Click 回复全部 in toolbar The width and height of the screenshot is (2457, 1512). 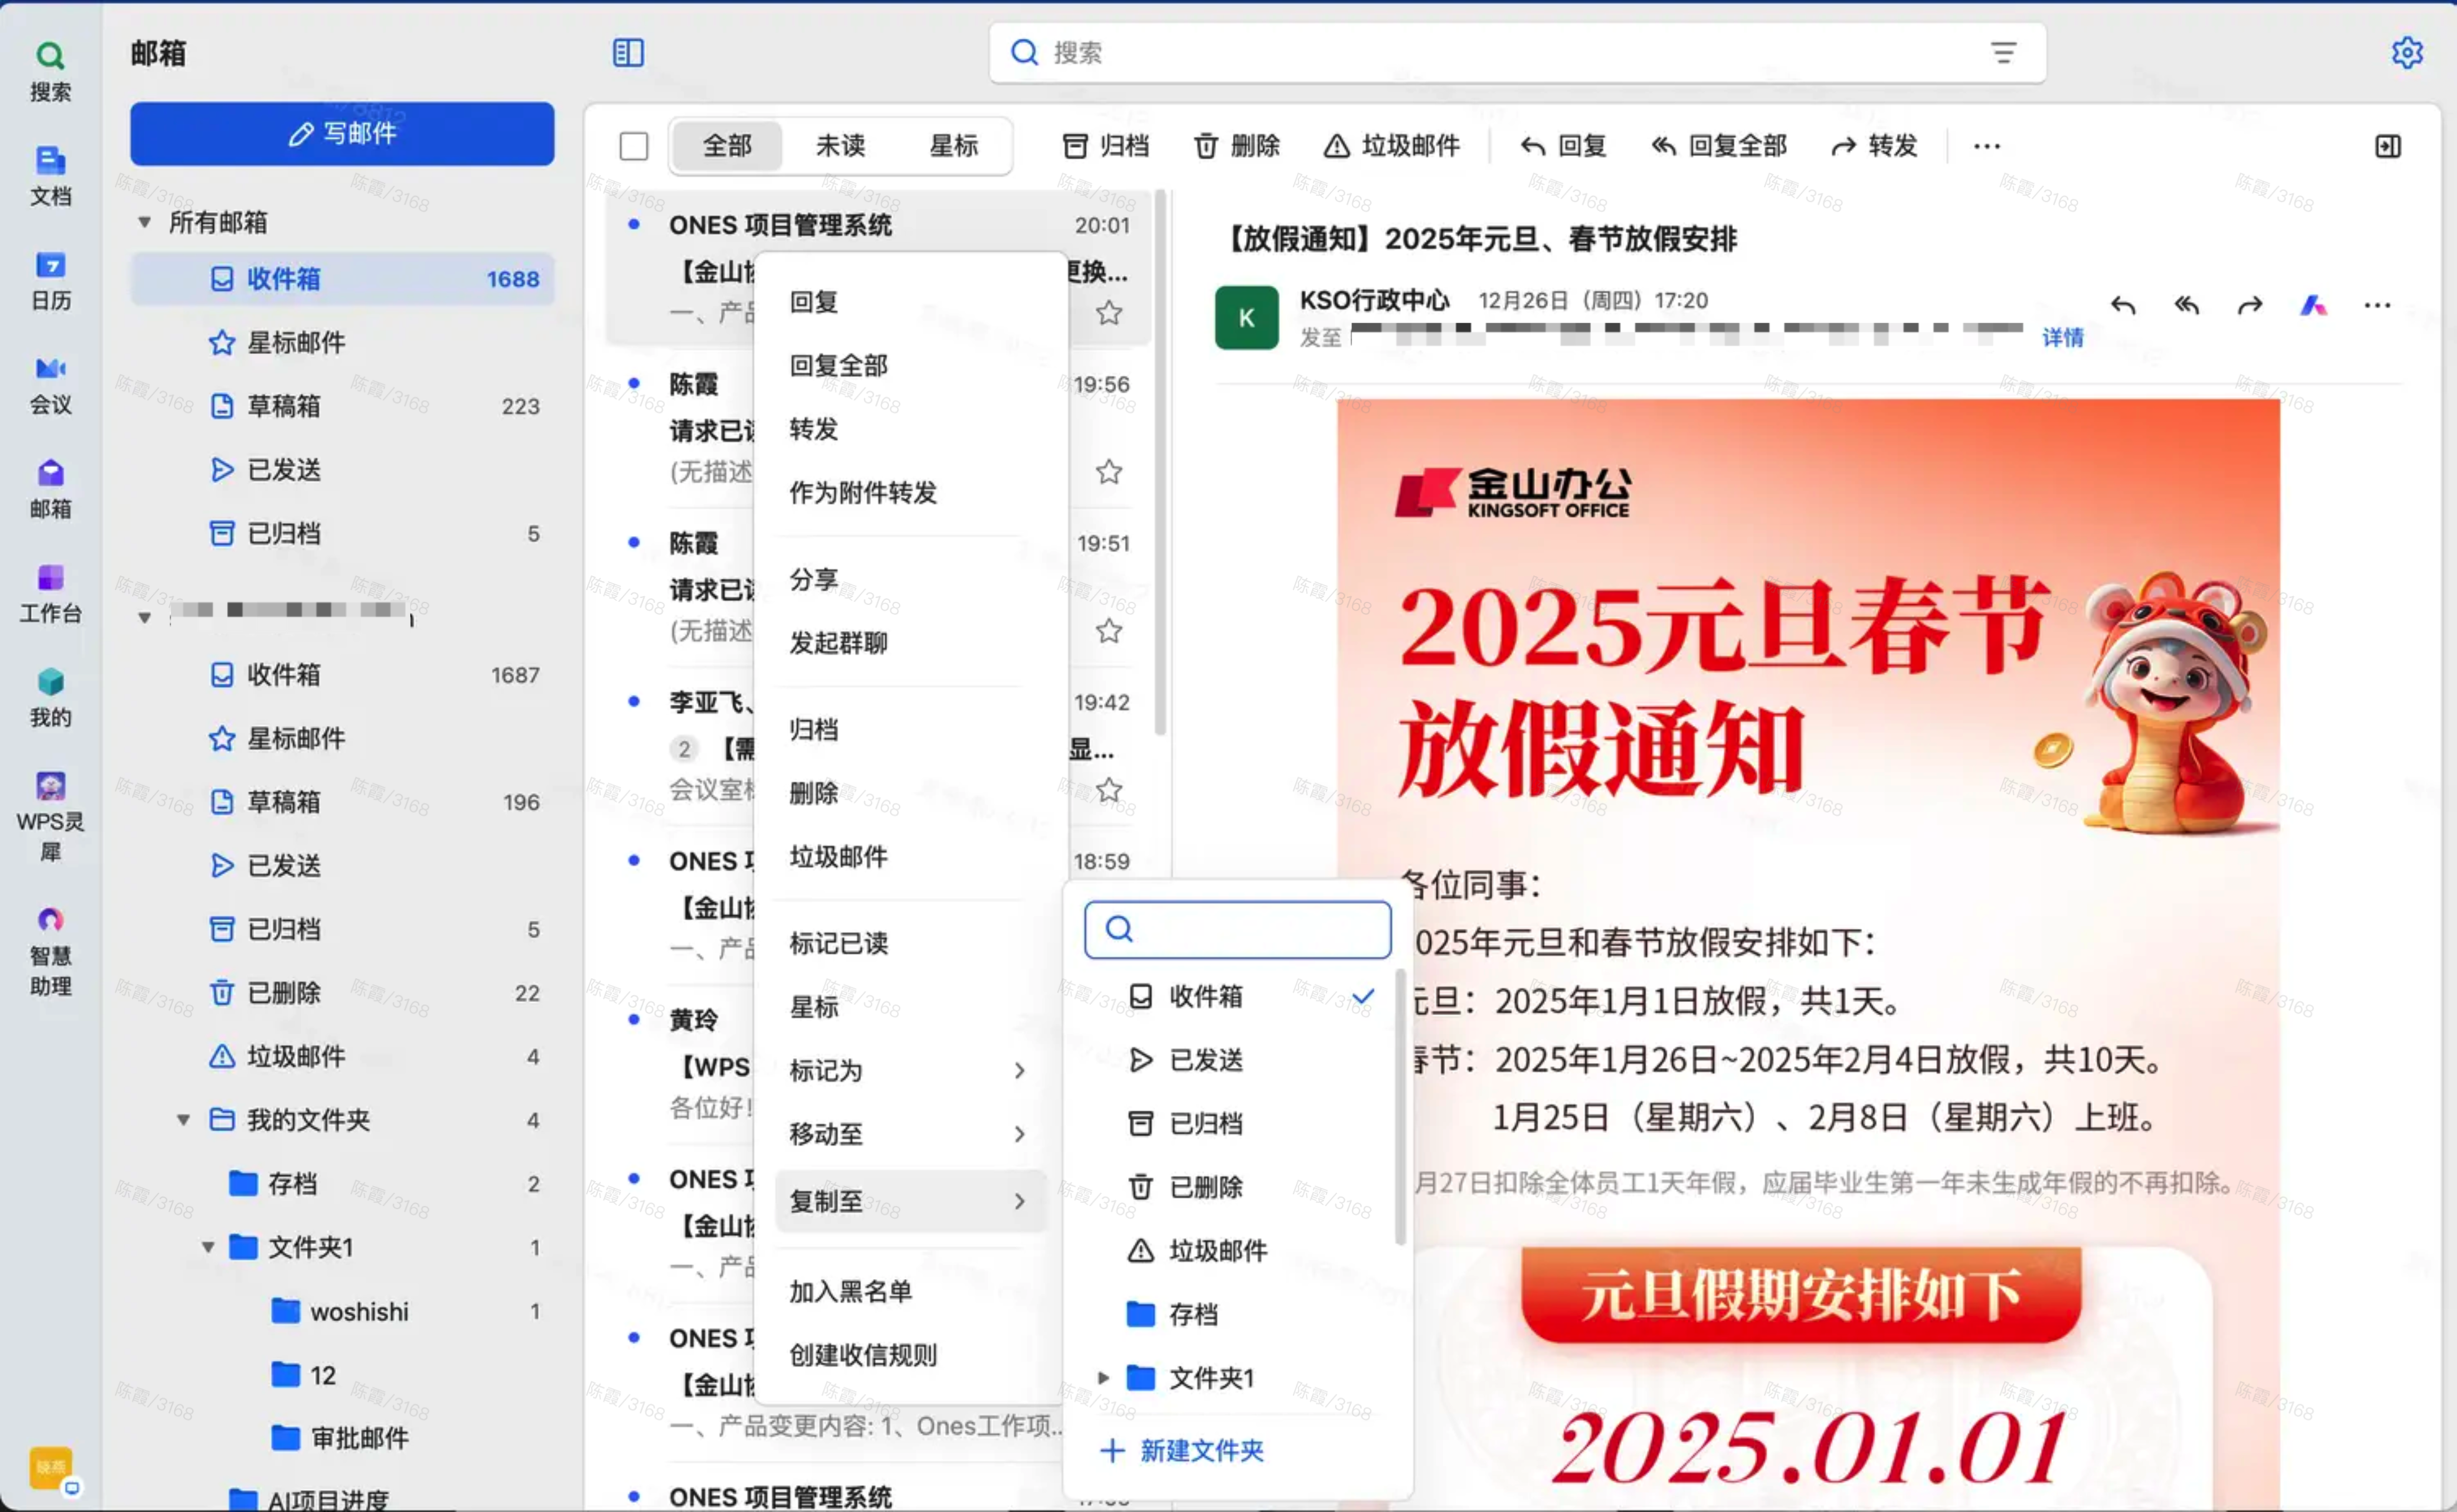[1718, 146]
